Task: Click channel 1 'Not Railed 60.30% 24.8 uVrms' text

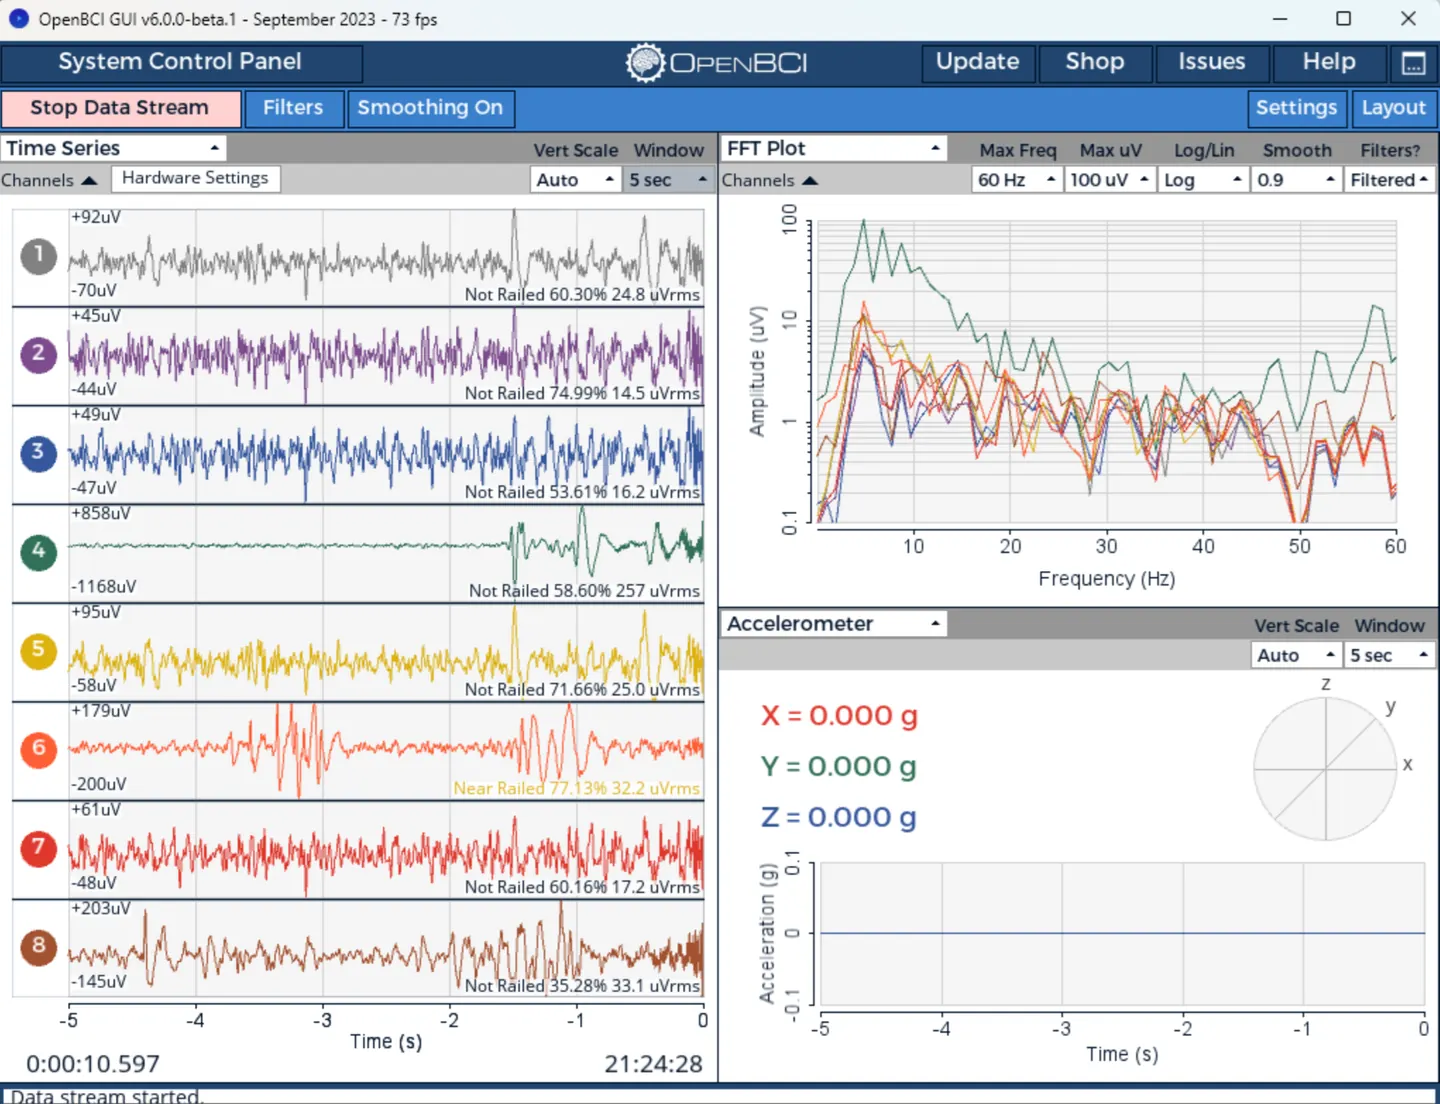Action: click(x=583, y=294)
